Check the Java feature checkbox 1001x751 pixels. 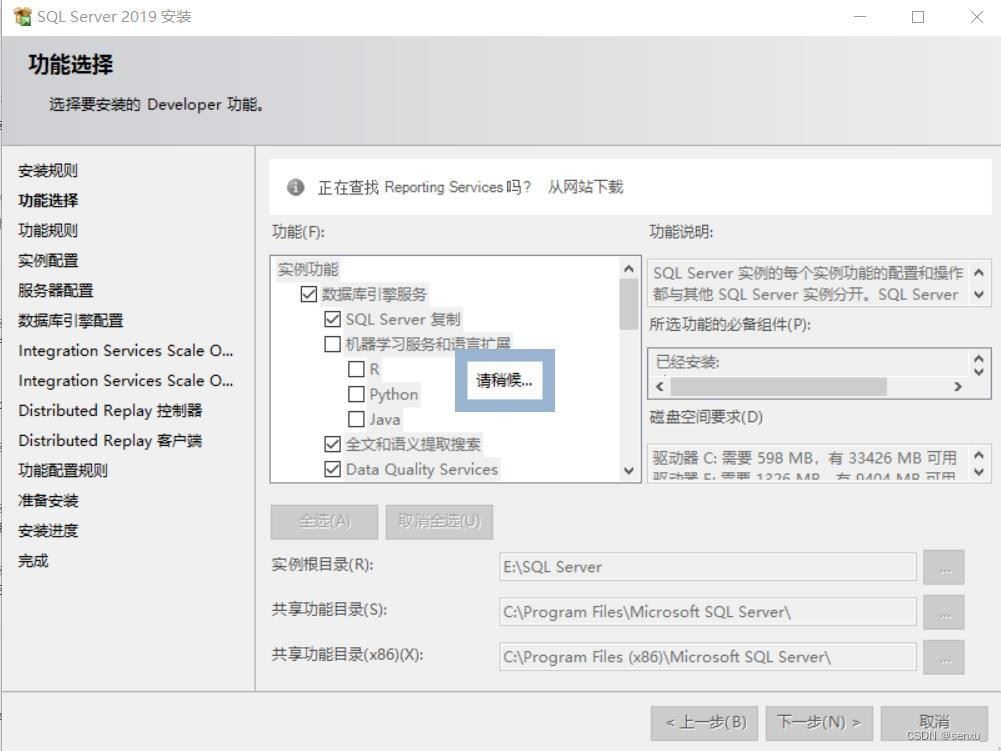click(356, 419)
